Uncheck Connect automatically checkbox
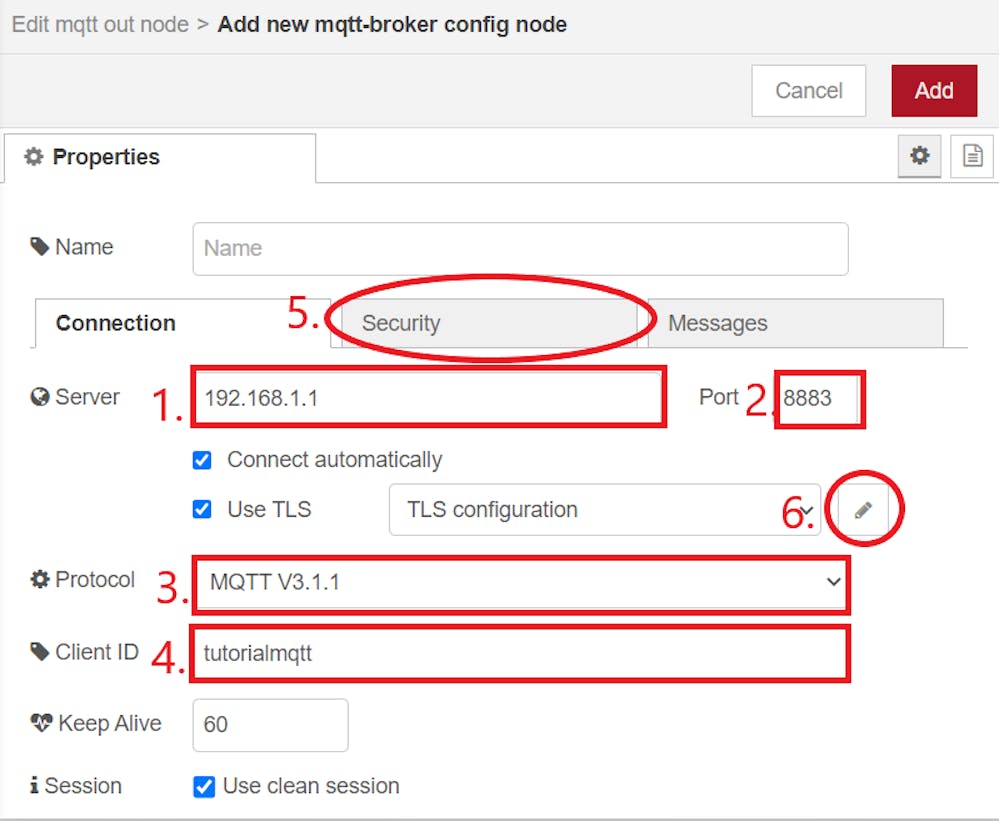Screen dimensions: 999x821 202,460
